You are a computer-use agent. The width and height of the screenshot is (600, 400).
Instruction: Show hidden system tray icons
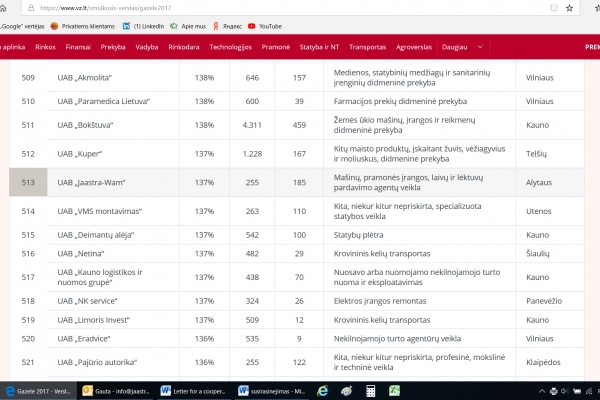541,391
